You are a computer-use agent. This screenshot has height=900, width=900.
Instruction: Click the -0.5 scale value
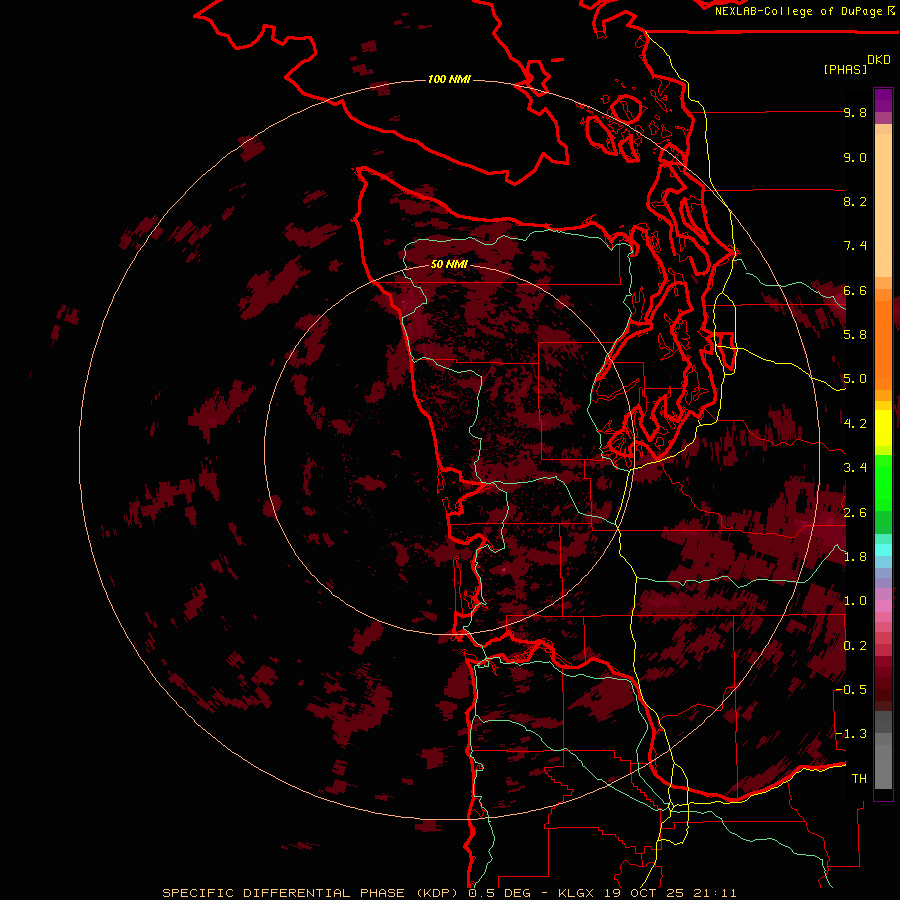point(851,690)
